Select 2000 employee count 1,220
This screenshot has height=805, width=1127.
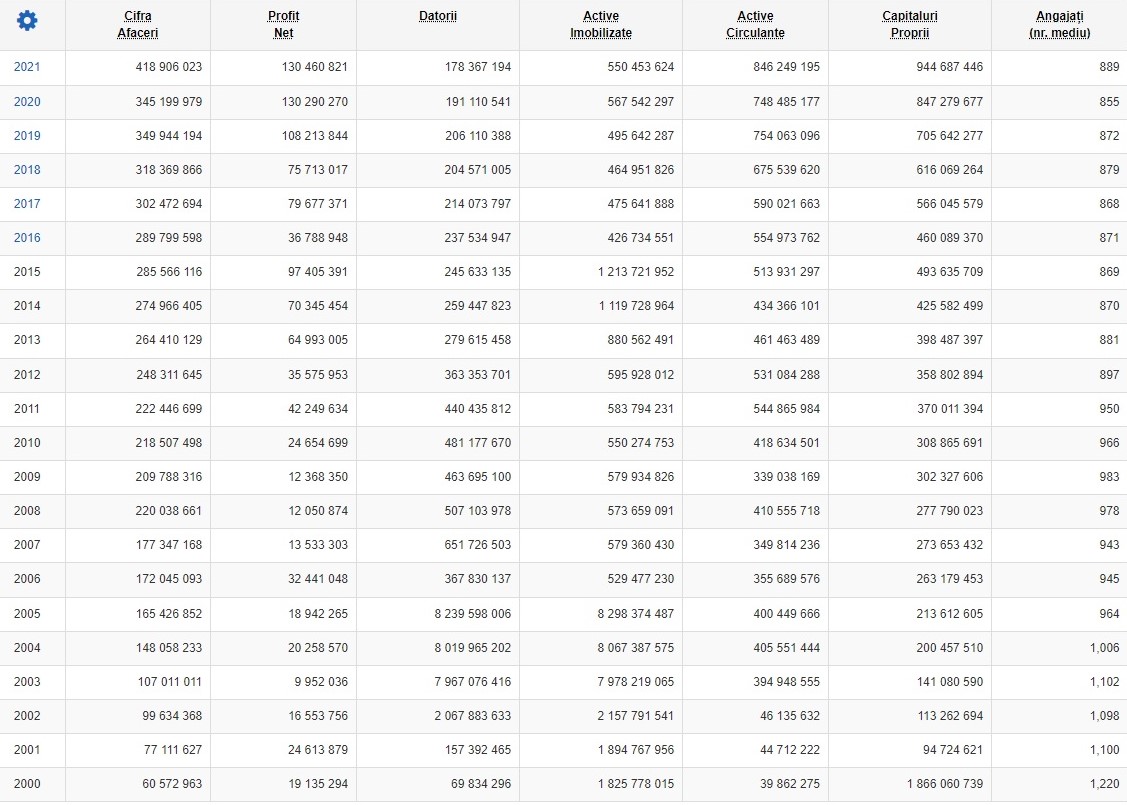tap(1105, 783)
